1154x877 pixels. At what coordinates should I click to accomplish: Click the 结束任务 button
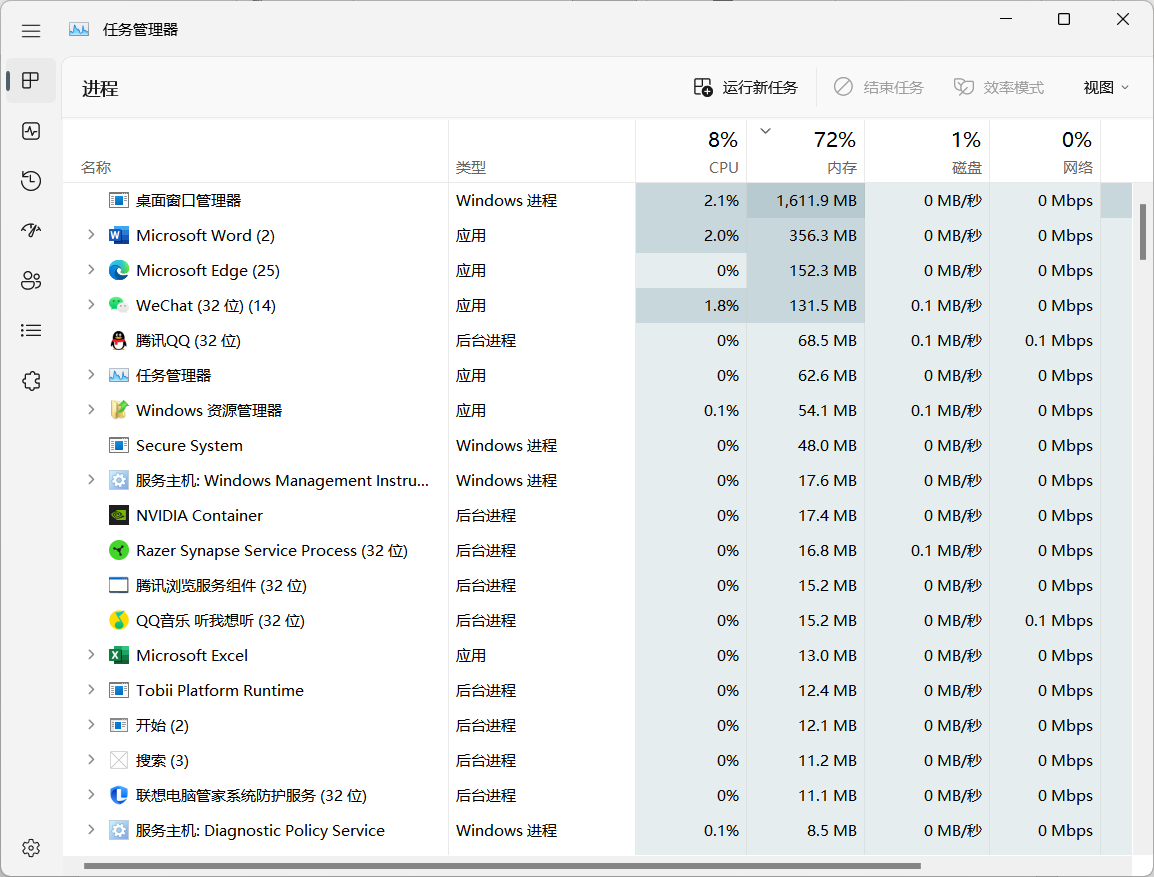[879, 88]
